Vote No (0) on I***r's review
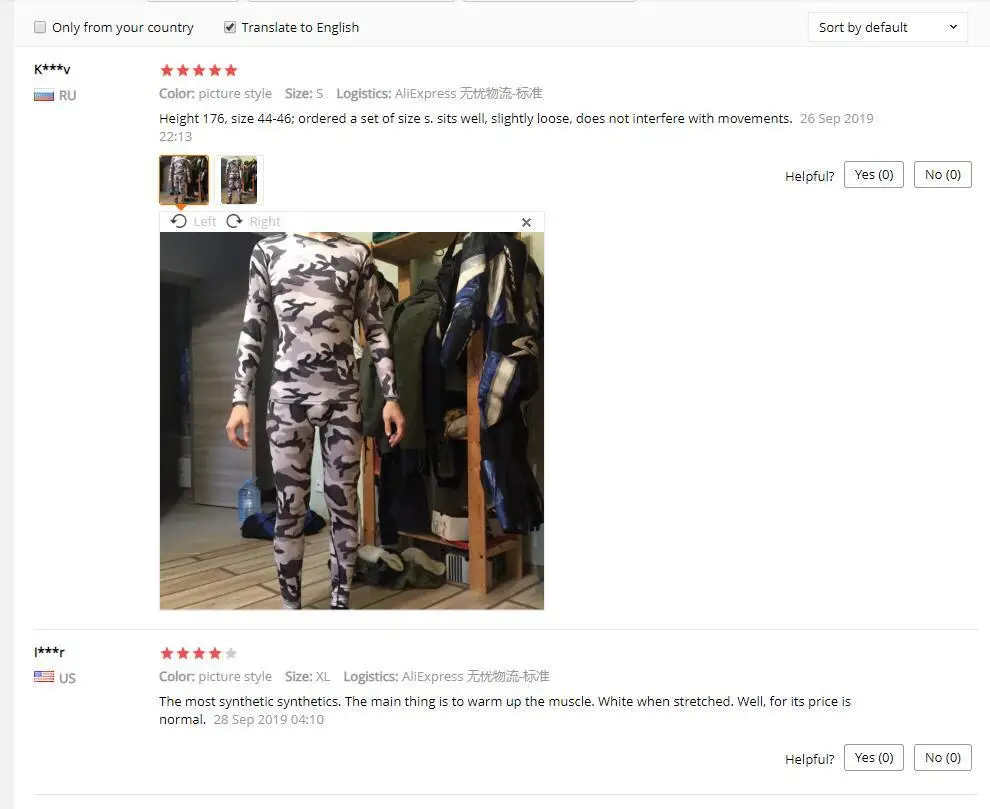The image size is (990, 809). coord(943,758)
